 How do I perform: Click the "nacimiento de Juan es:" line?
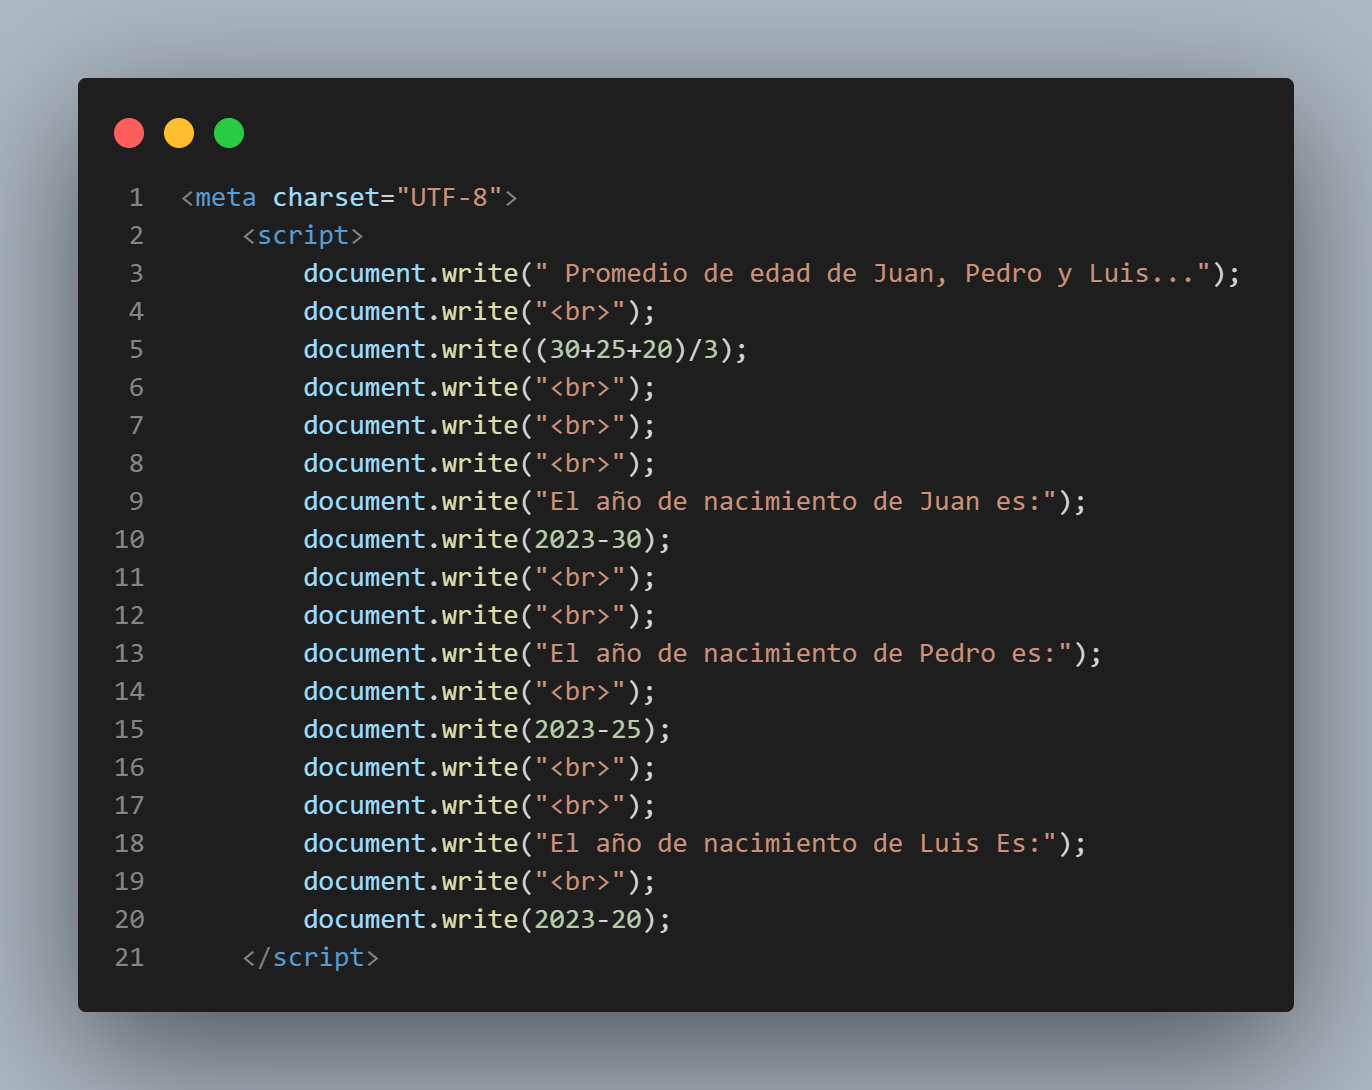(x=695, y=502)
